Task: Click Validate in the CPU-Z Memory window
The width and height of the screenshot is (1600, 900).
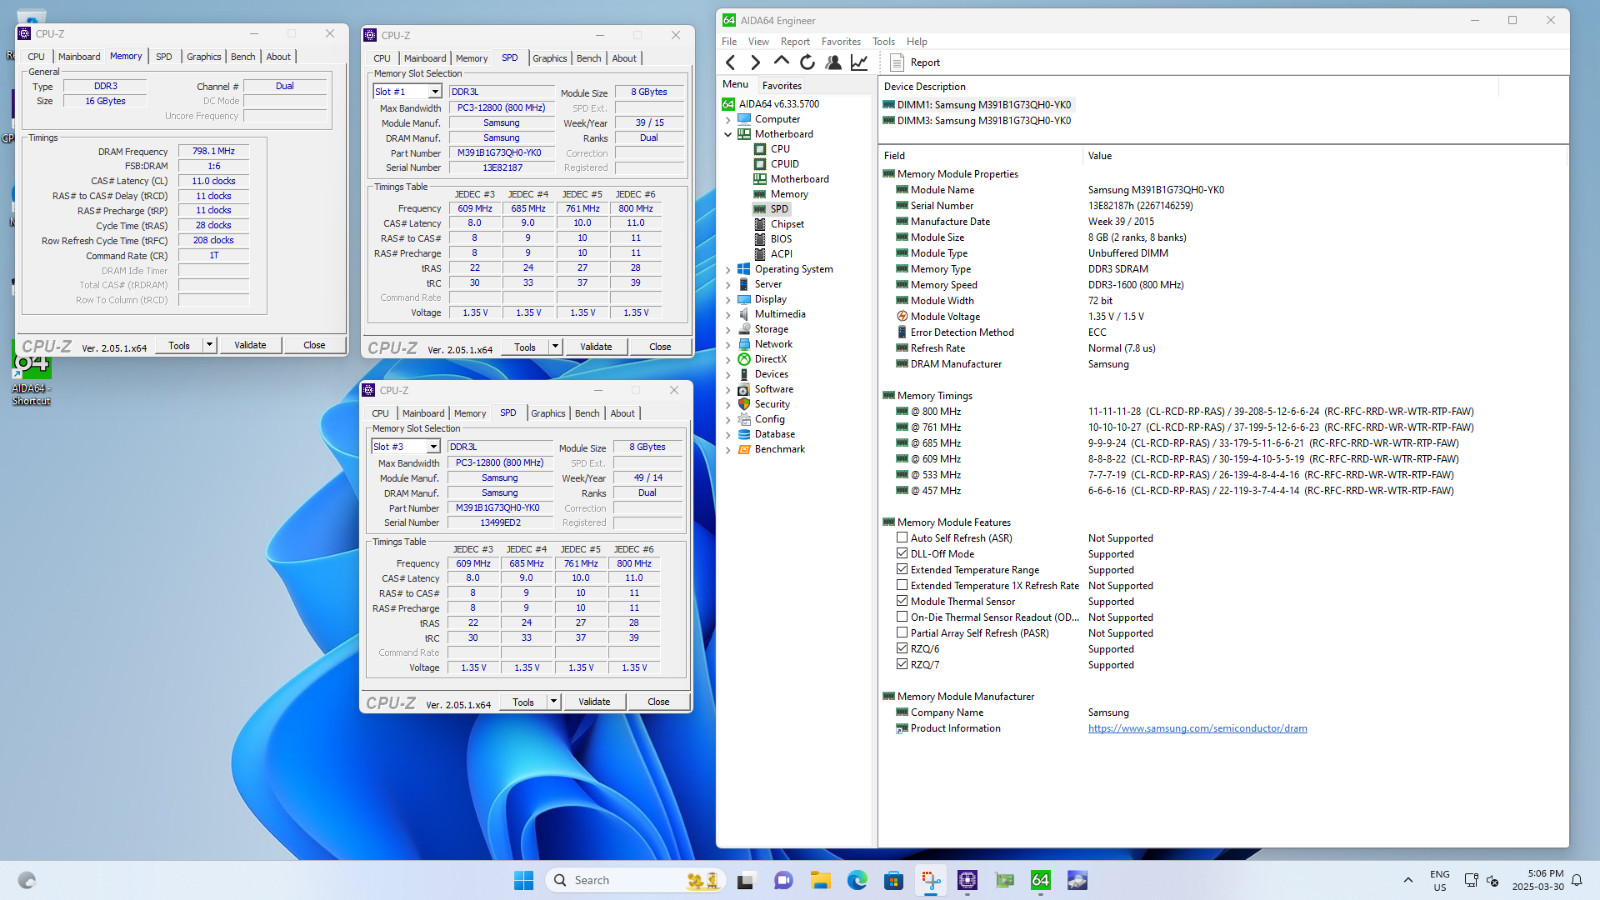Action: coord(250,345)
